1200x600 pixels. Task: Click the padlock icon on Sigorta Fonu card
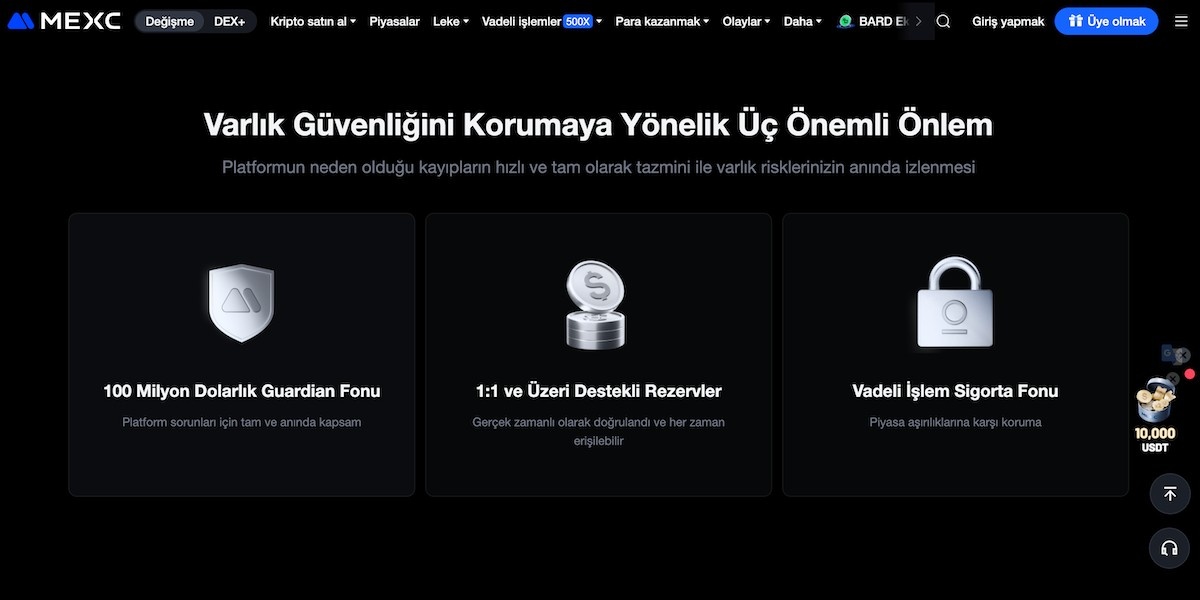pyautogui.click(x=955, y=302)
